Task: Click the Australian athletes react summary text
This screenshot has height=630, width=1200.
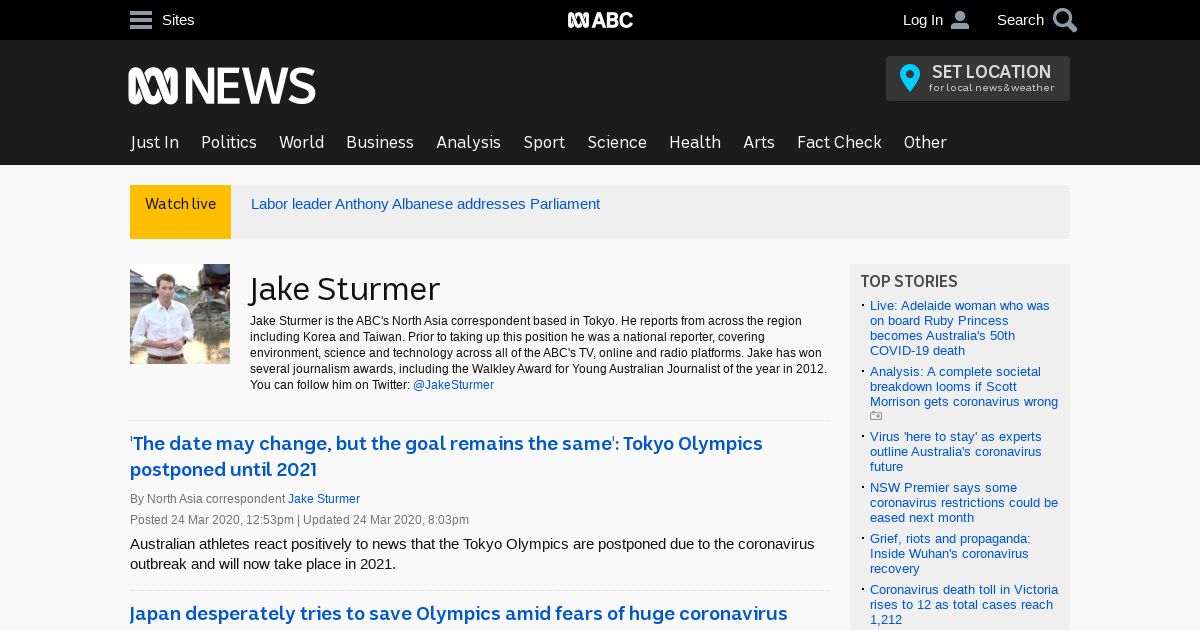Action: click(472, 554)
